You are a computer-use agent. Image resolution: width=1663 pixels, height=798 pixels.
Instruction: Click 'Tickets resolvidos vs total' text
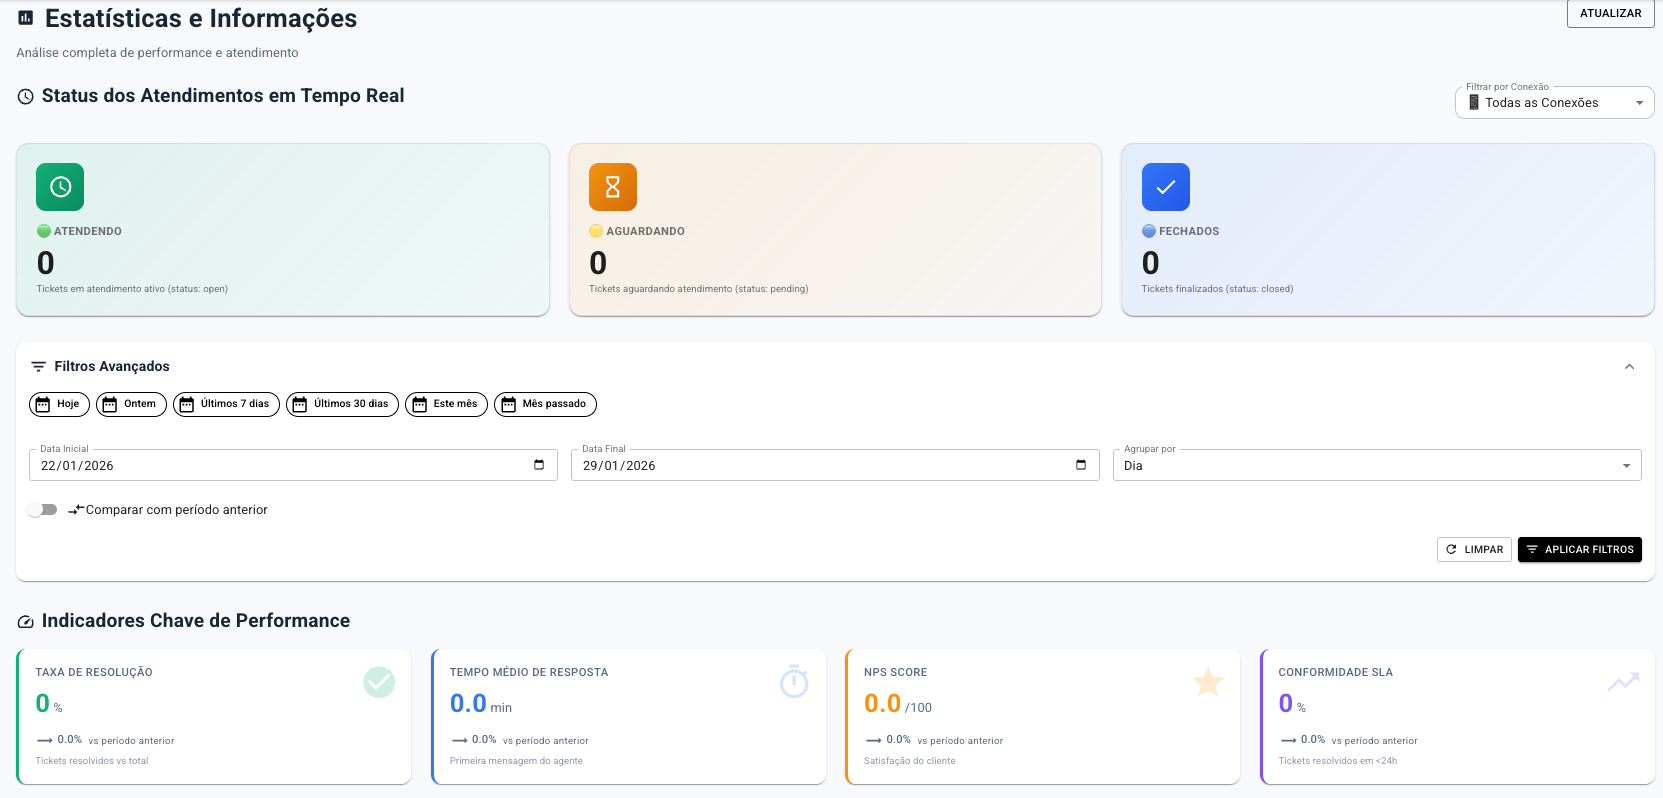92,761
